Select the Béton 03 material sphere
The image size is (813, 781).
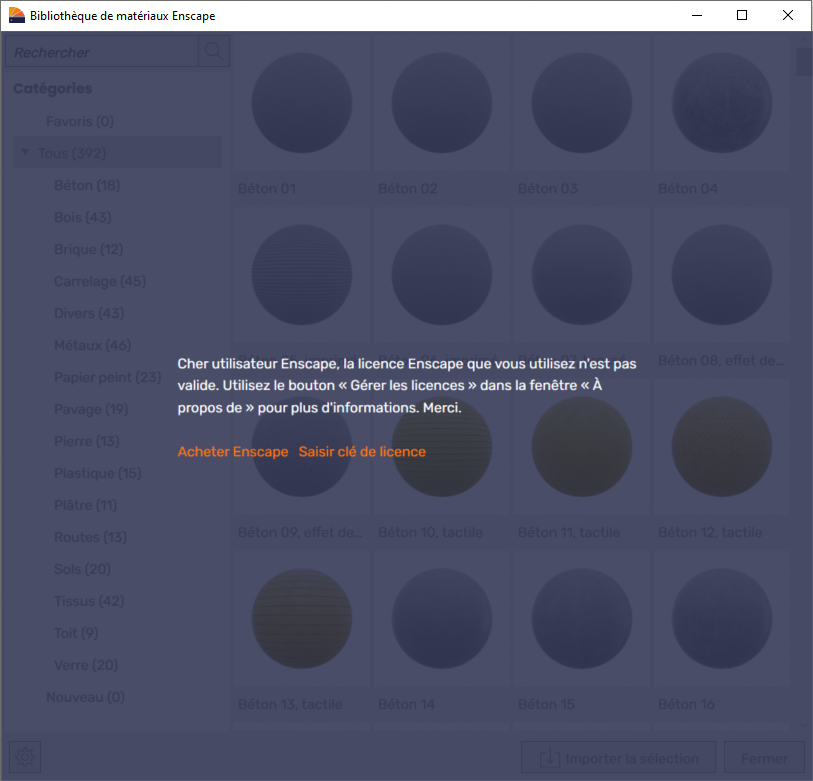[582, 103]
